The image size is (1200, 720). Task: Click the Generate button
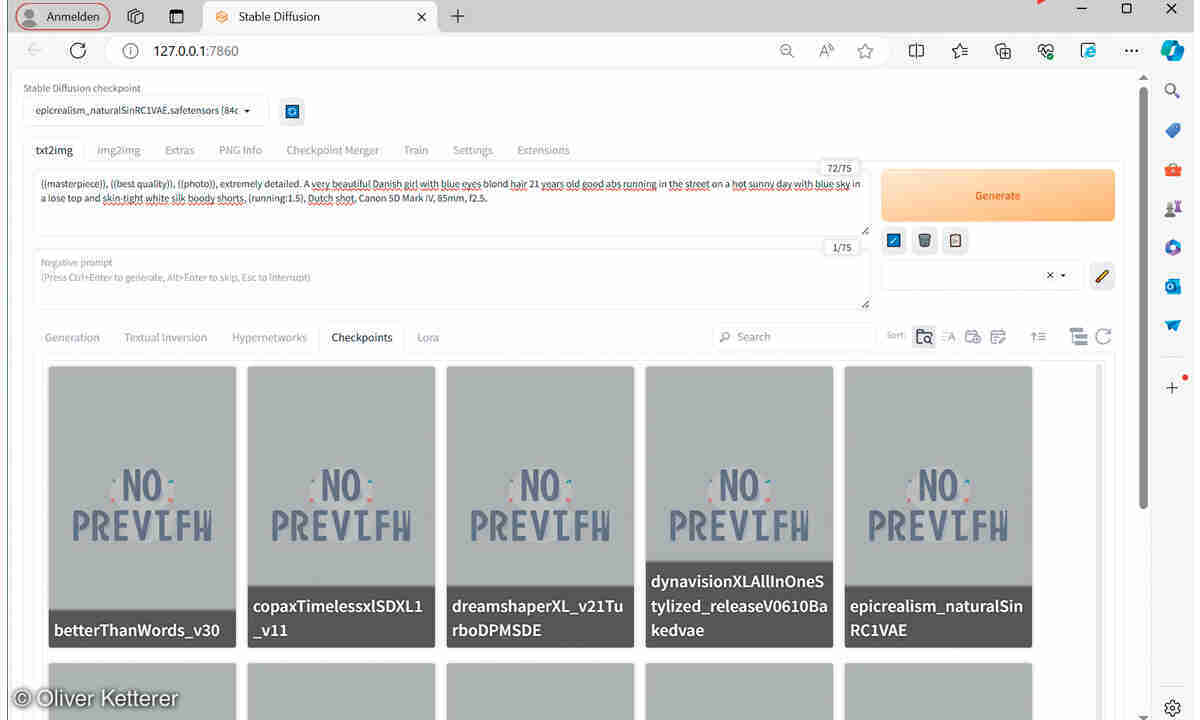click(x=997, y=195)
